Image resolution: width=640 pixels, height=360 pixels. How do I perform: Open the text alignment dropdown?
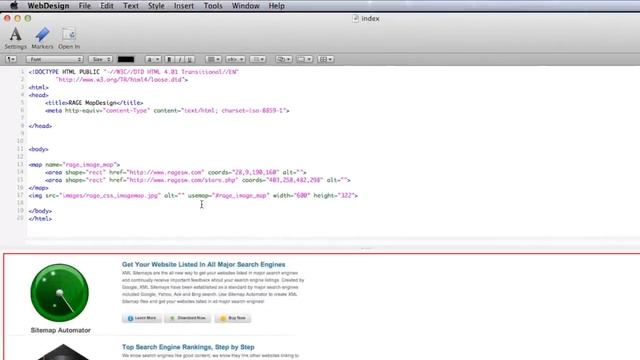tap(213, 60)
